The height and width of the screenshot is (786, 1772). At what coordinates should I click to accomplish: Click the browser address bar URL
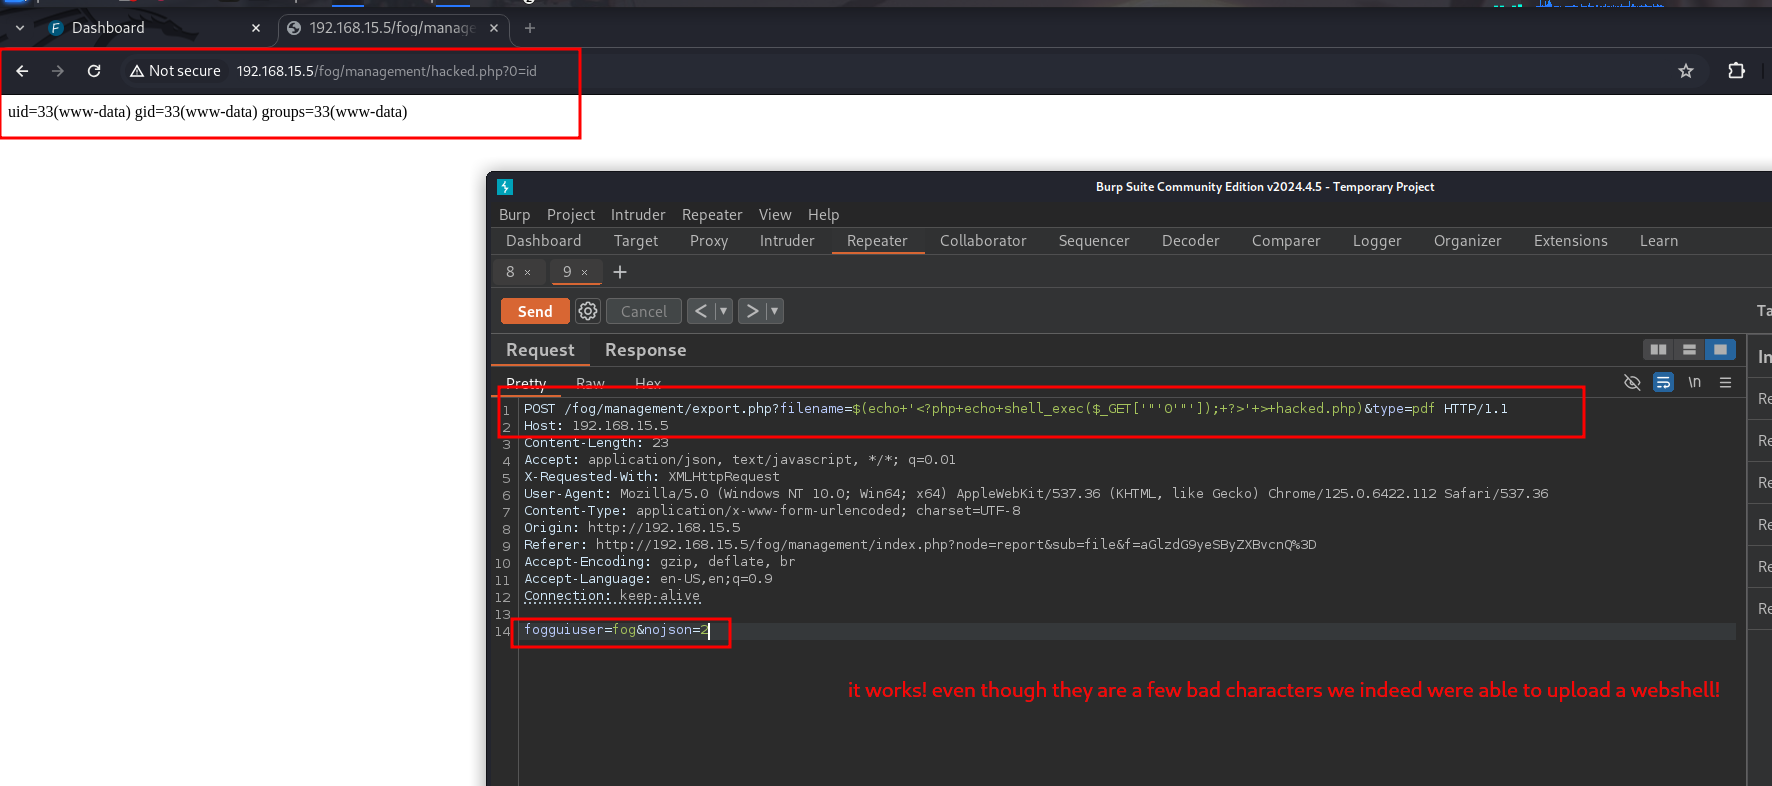coord(387,71)
